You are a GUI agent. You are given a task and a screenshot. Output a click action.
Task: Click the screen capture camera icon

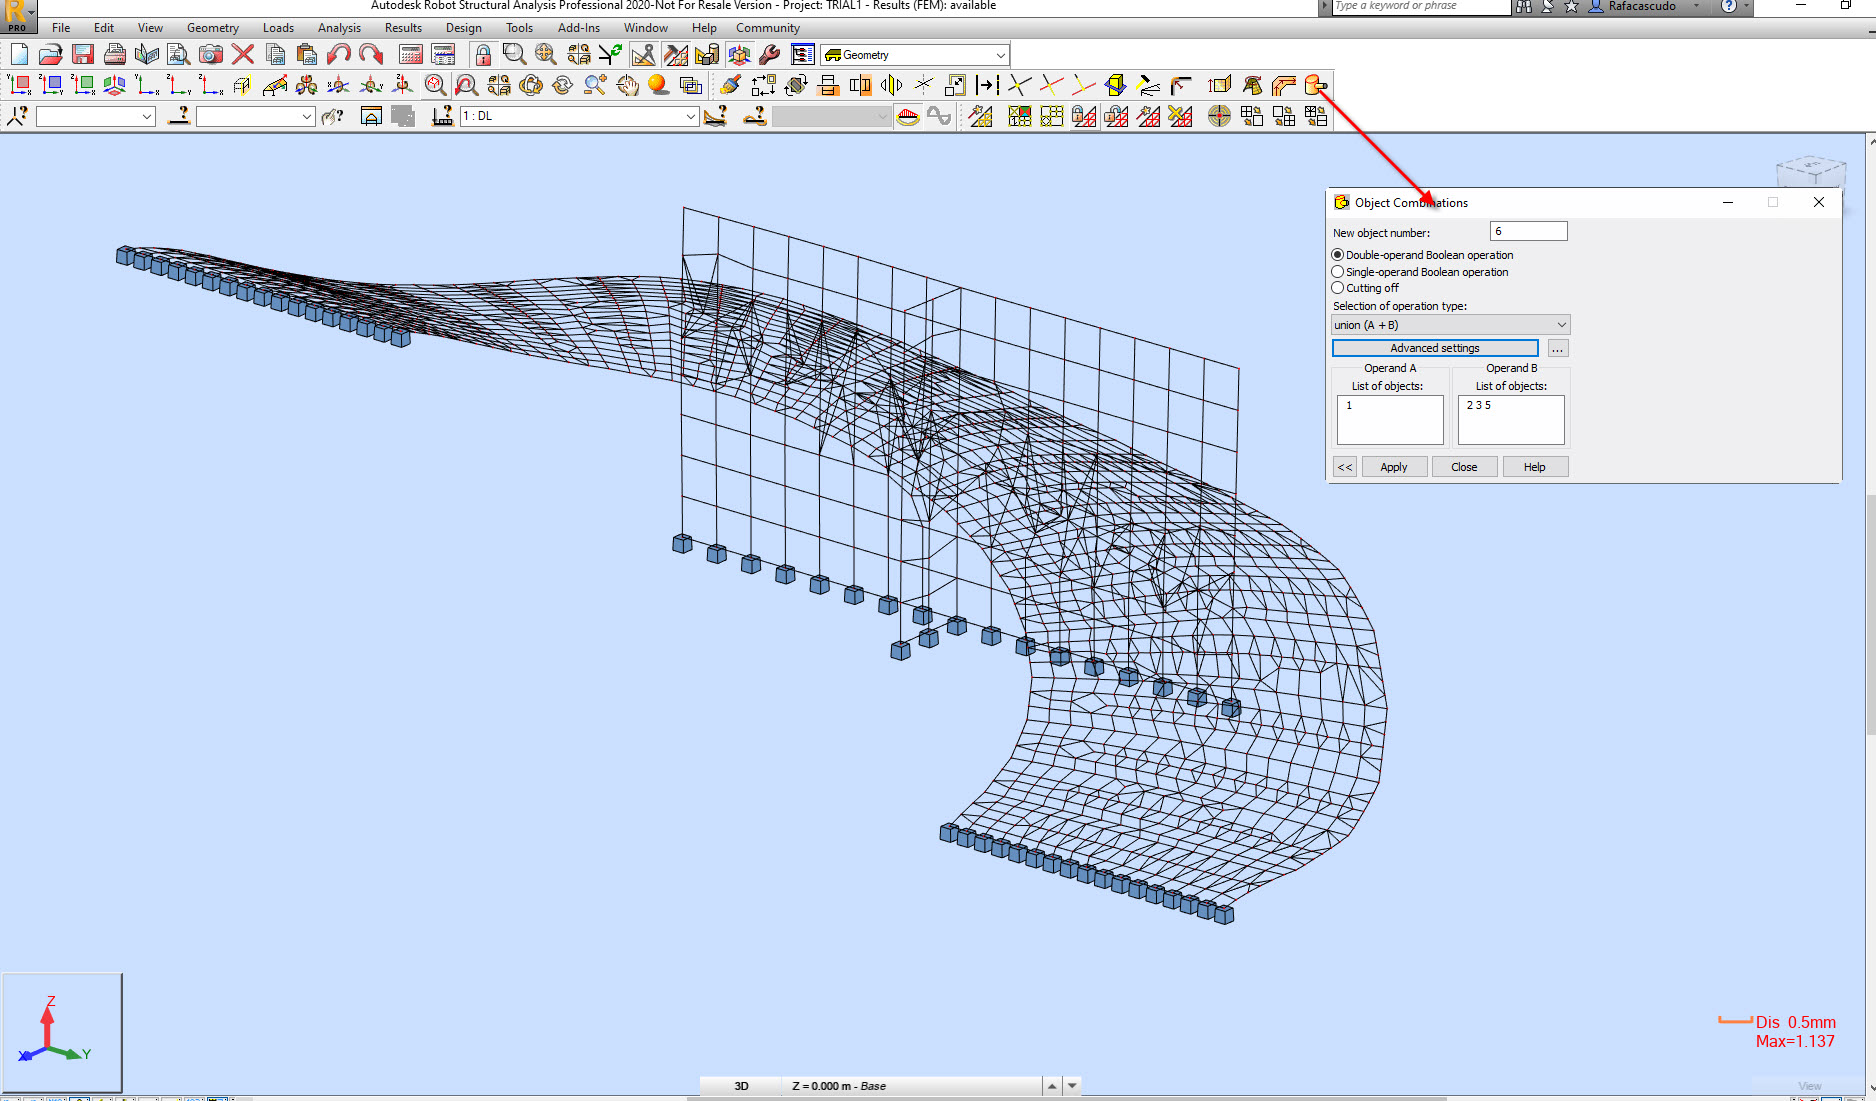211,55
